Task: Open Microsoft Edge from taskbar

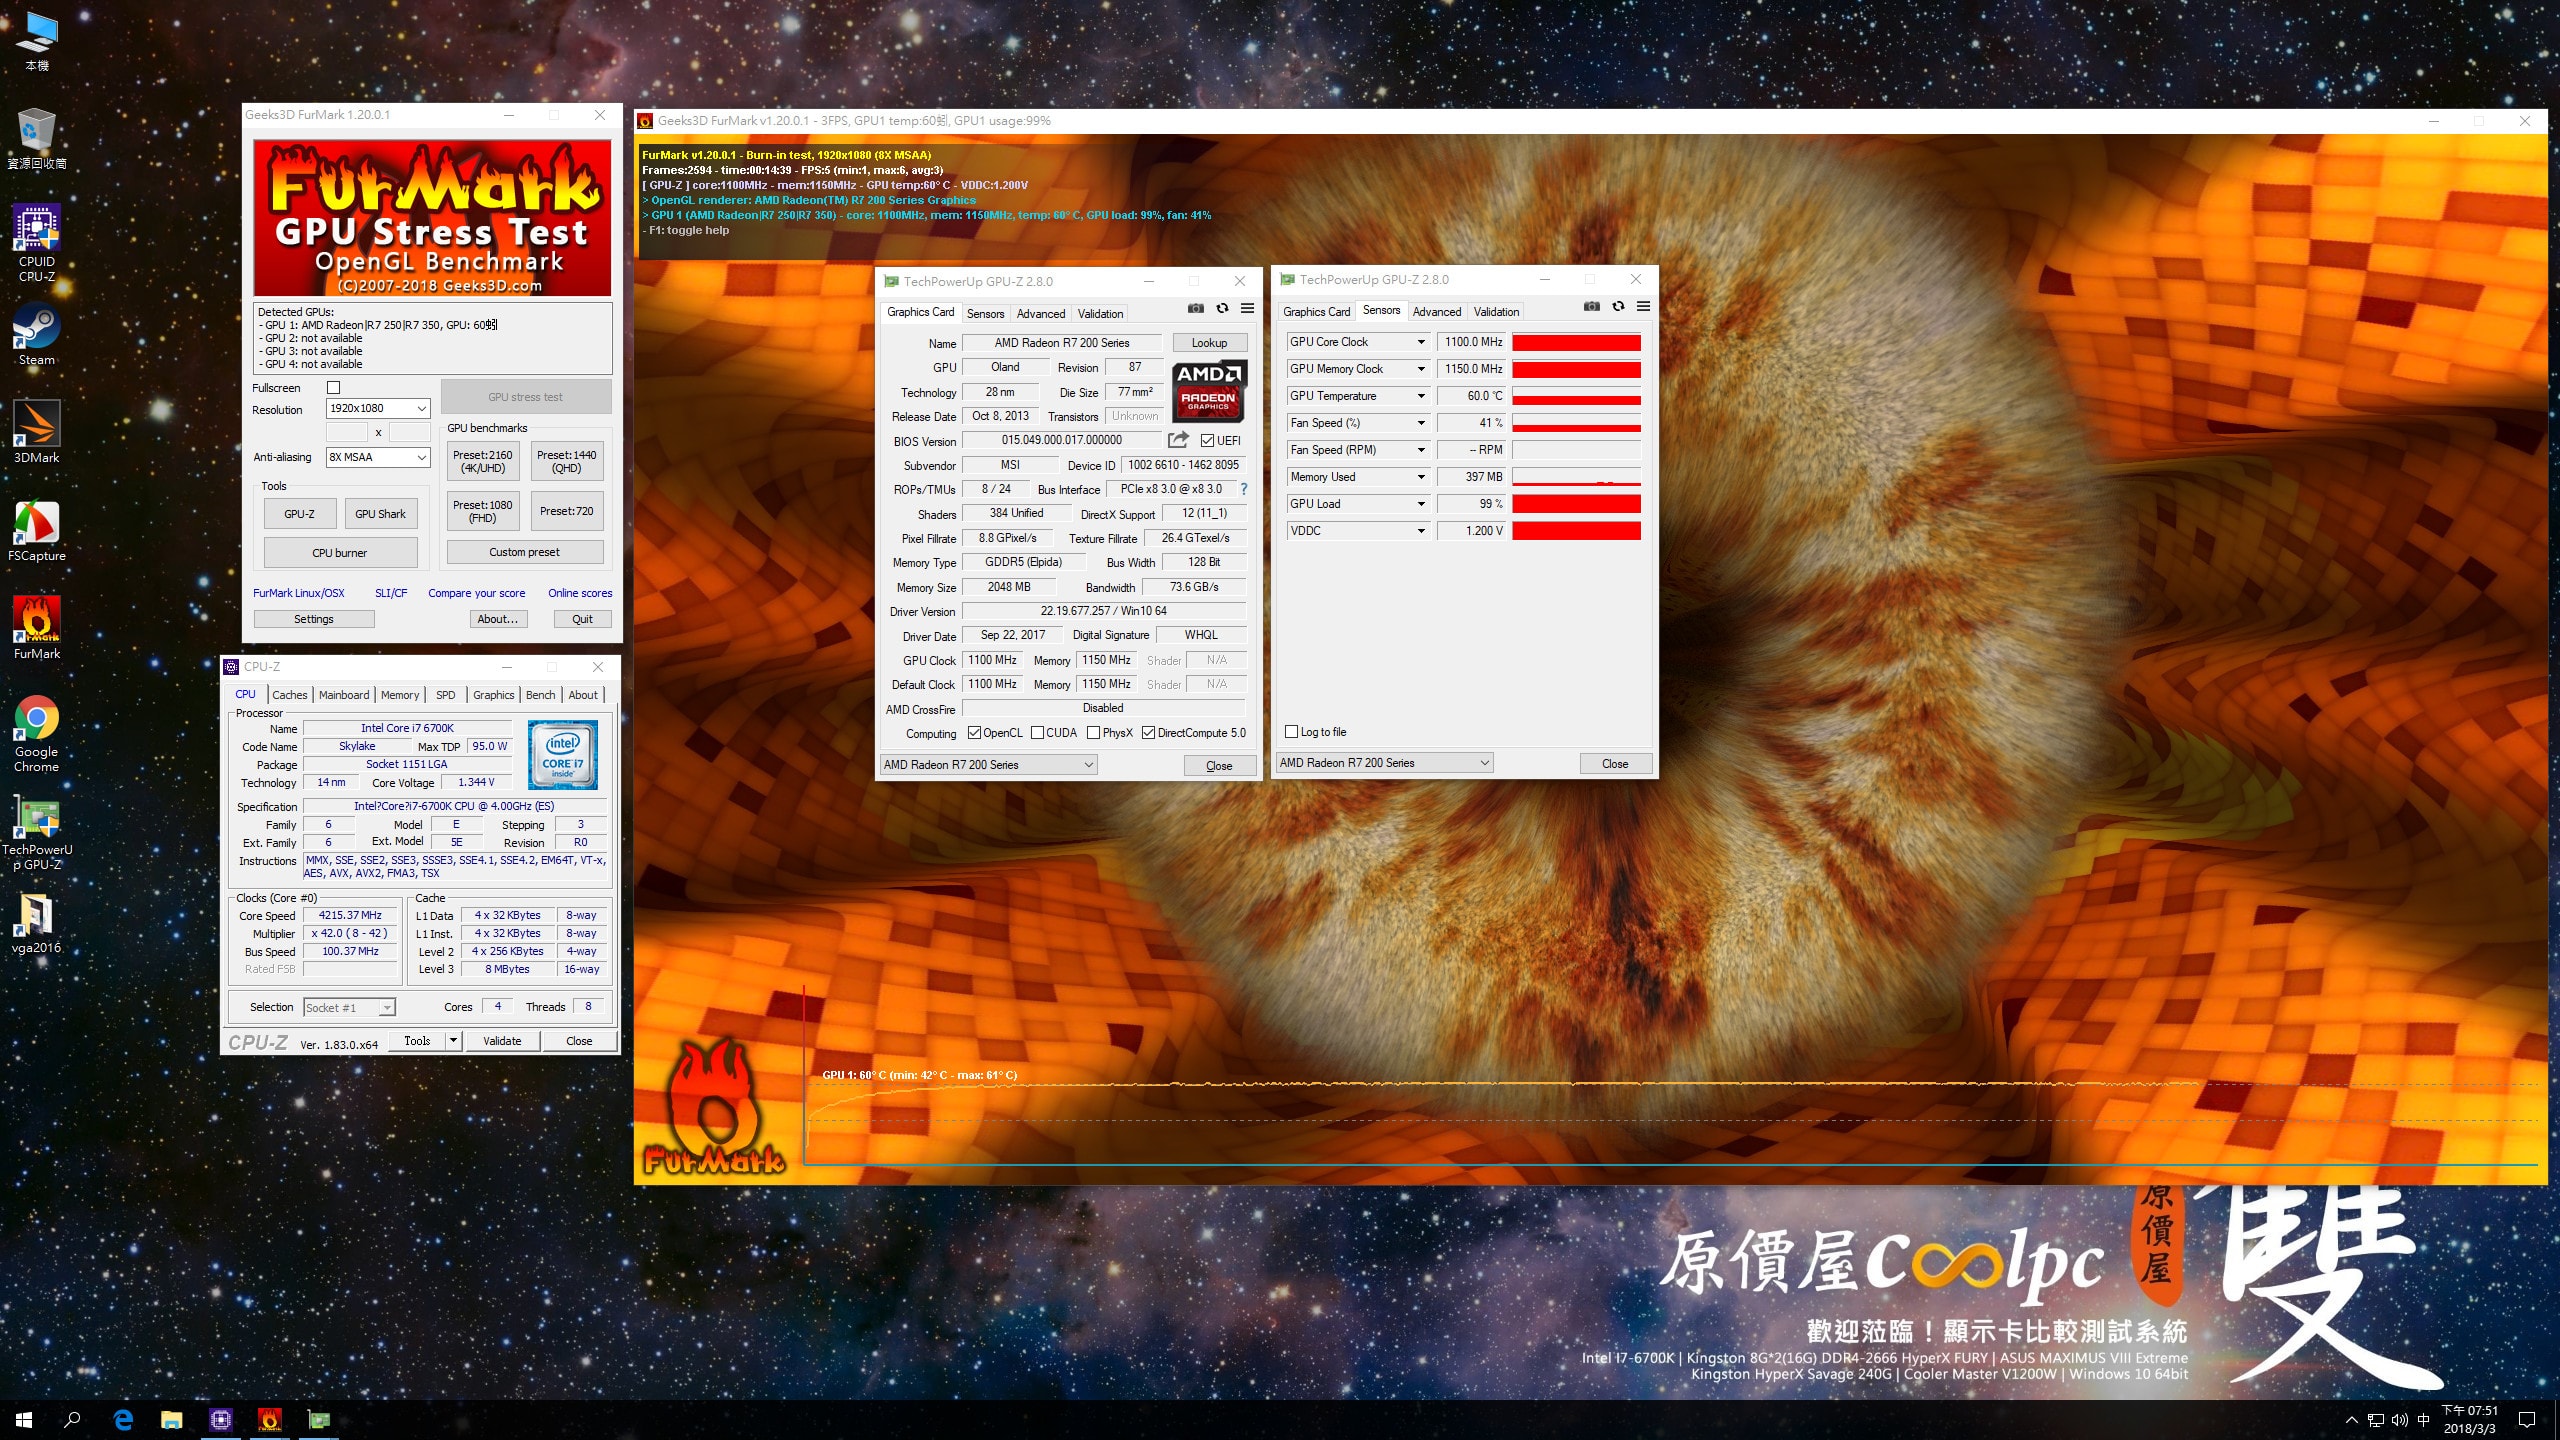Action: 123,1419
